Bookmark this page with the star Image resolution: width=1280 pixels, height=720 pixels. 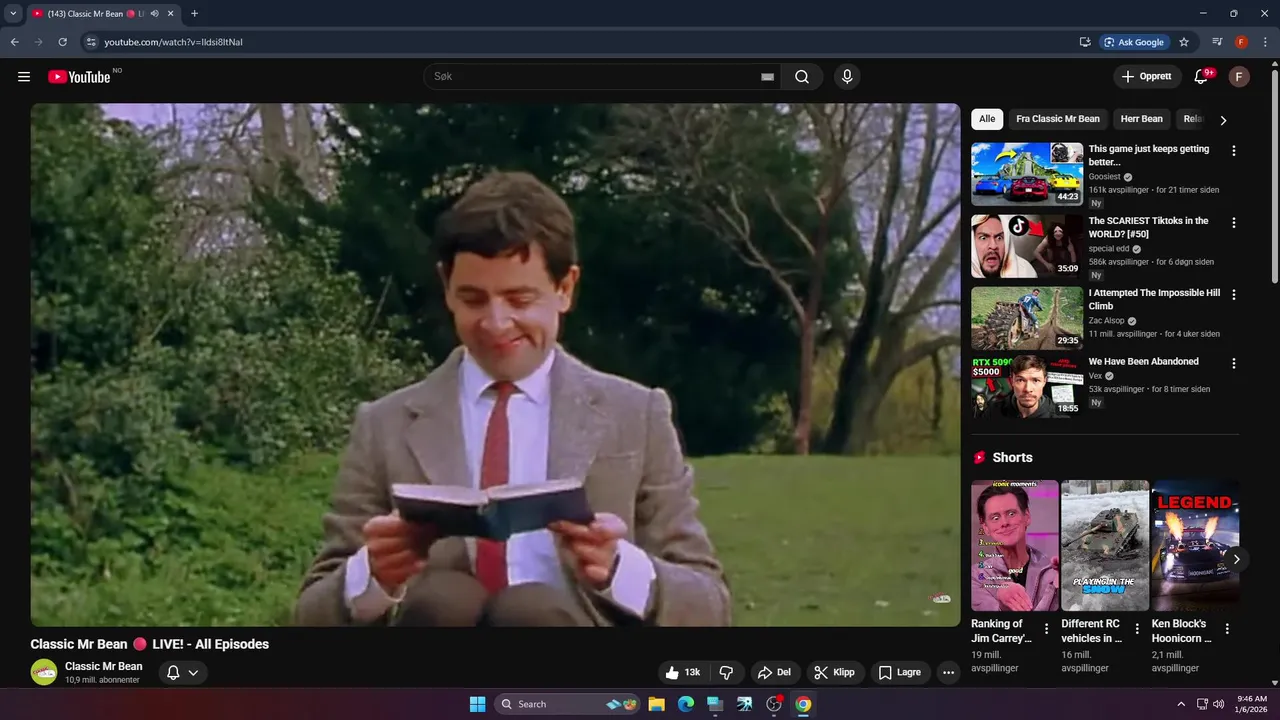point(1184,42)
